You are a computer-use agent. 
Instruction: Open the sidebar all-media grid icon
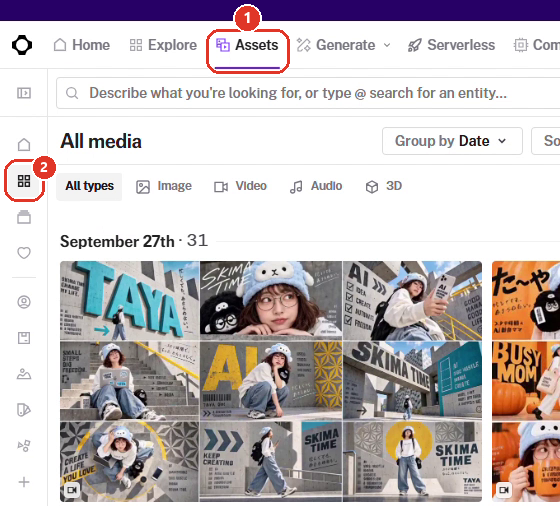pos(24,181)
